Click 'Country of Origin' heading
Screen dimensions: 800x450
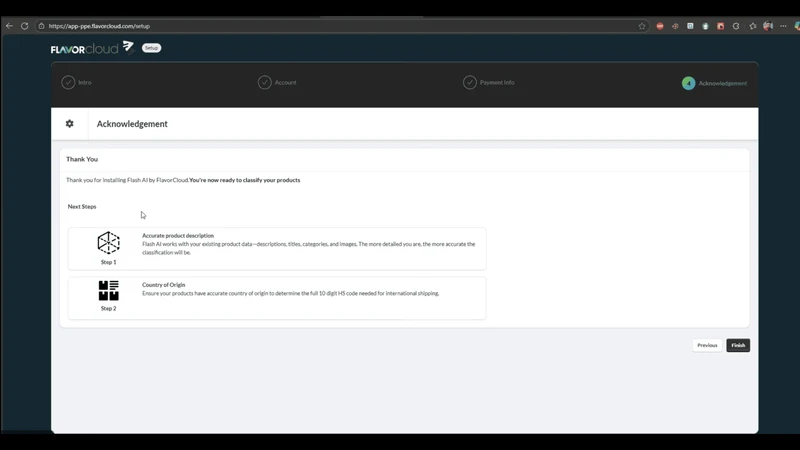pos(164,285)
